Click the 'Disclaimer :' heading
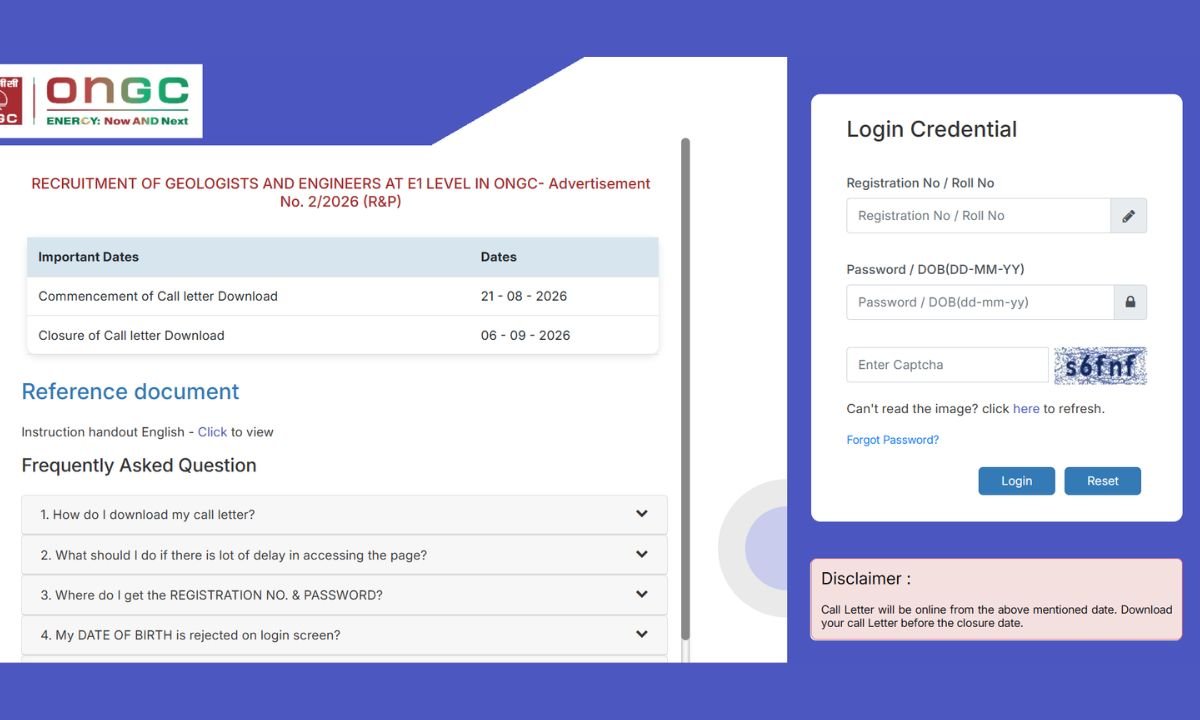 [866, 578]
